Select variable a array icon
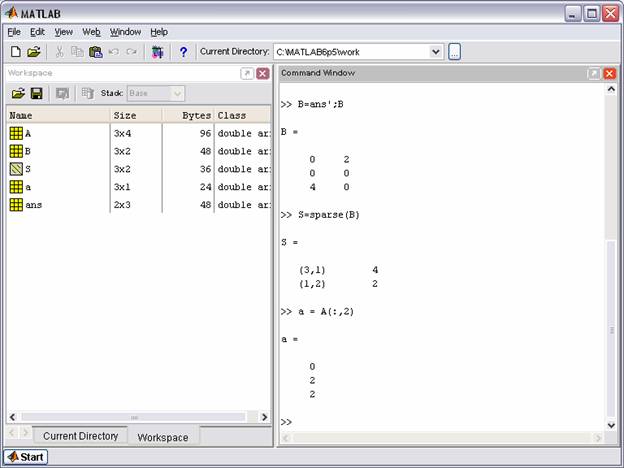This screenshot has width=624, height=468. [16, 187]
